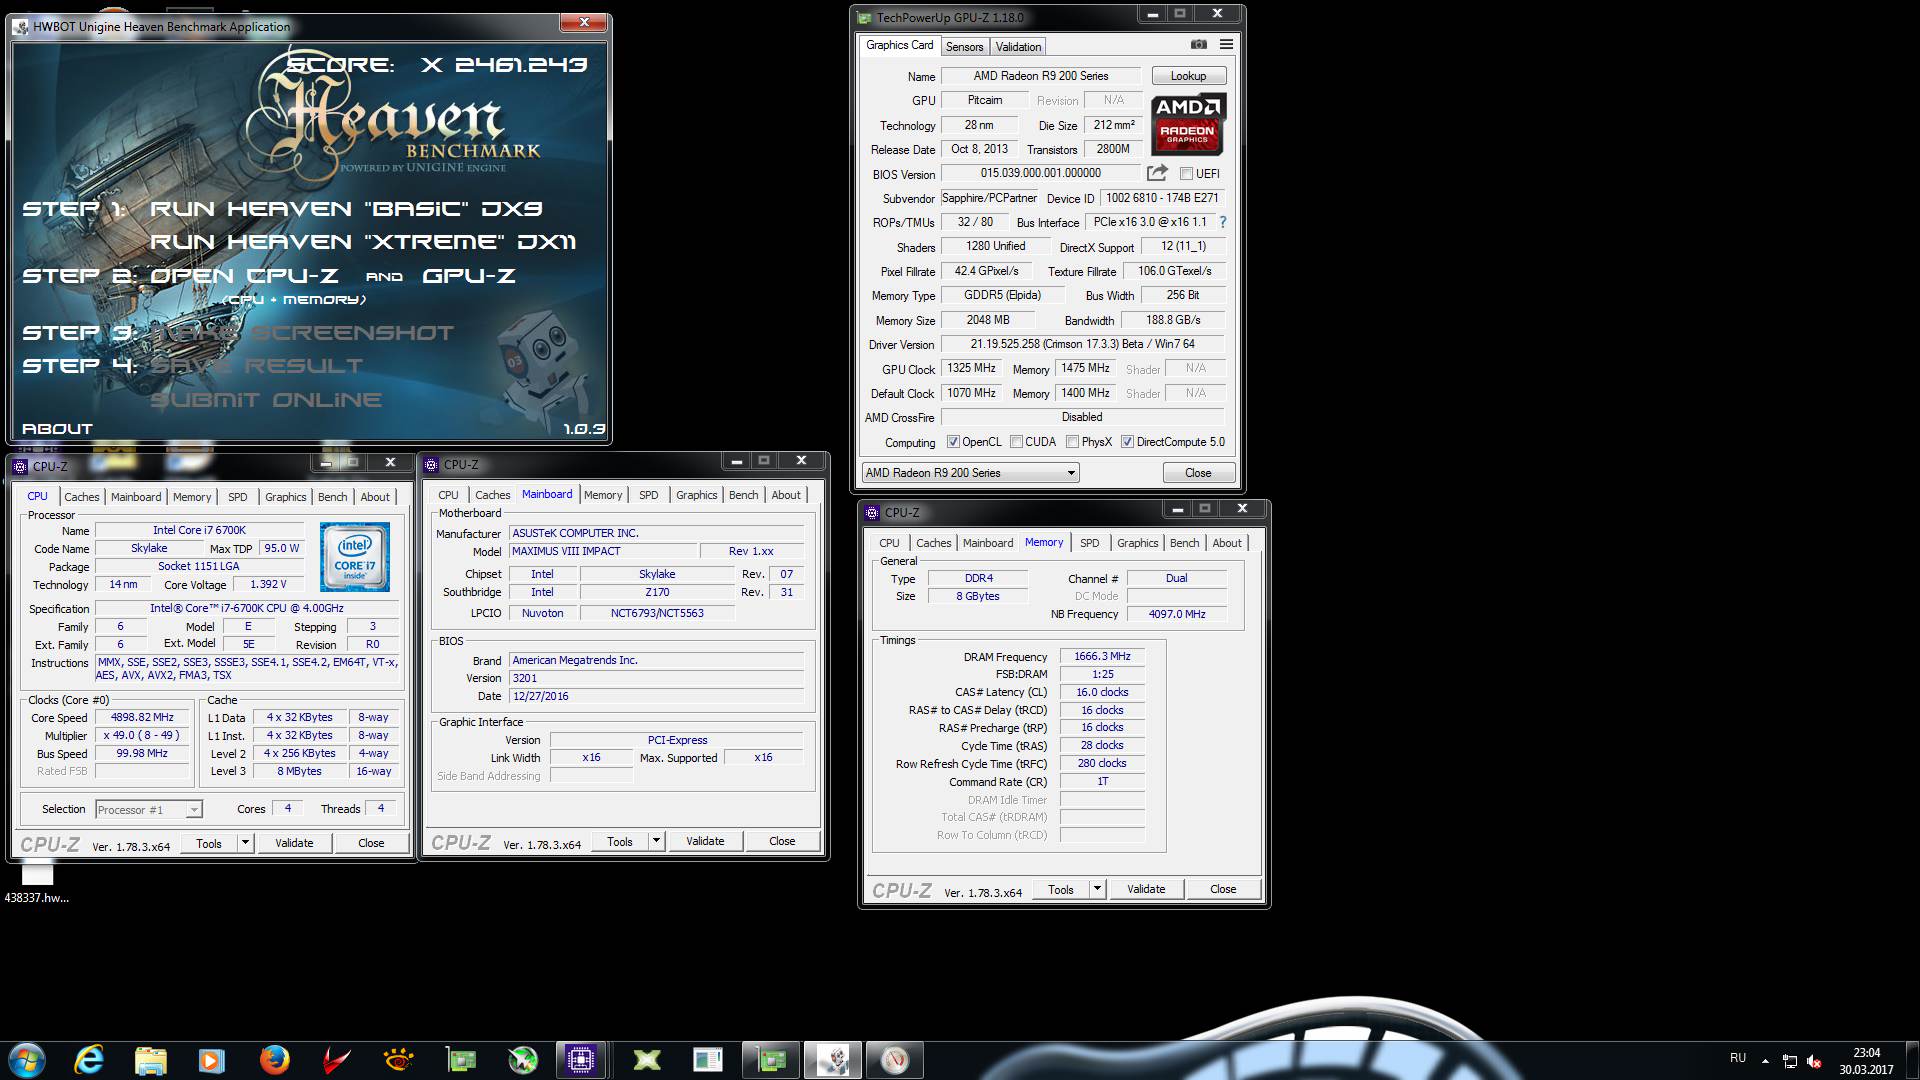The image size is (1920, 1080).
Task: Open Caches tab in the left CPU-Z window
Action: pos(82,497)
